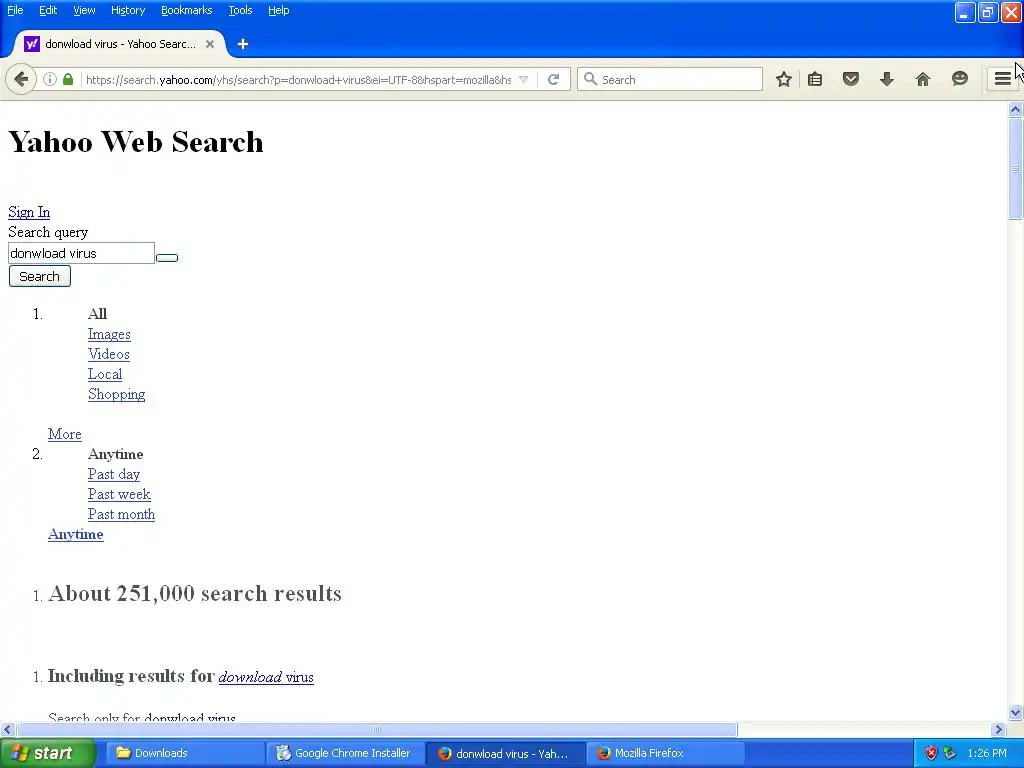Open the red shield security tray icon
The width and height of the screenshot is (1024, 768).
(931, 753)
